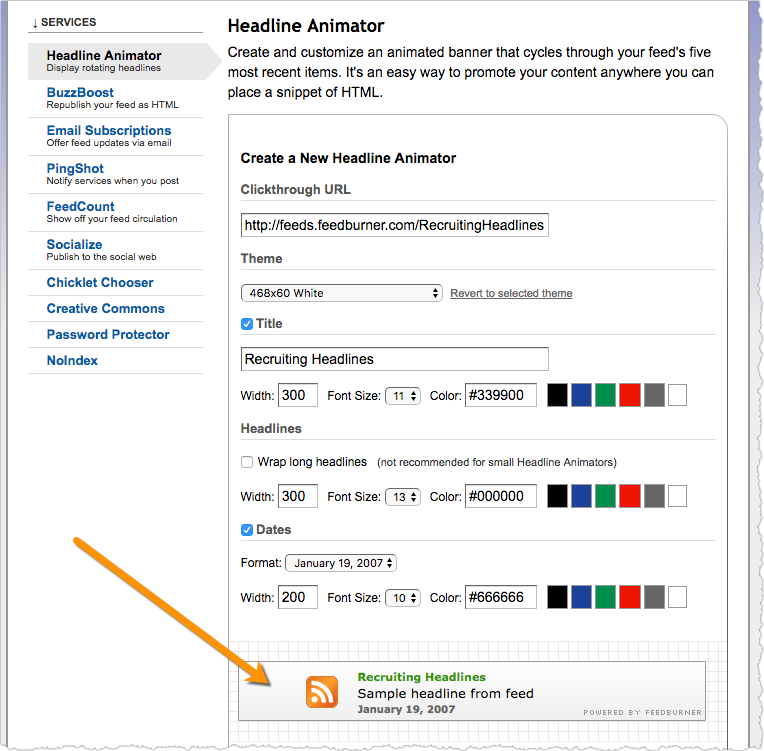Viewport: 764px width, 751px height.
Task: Pick the gray swatch for Dates color
Action: 654,597
